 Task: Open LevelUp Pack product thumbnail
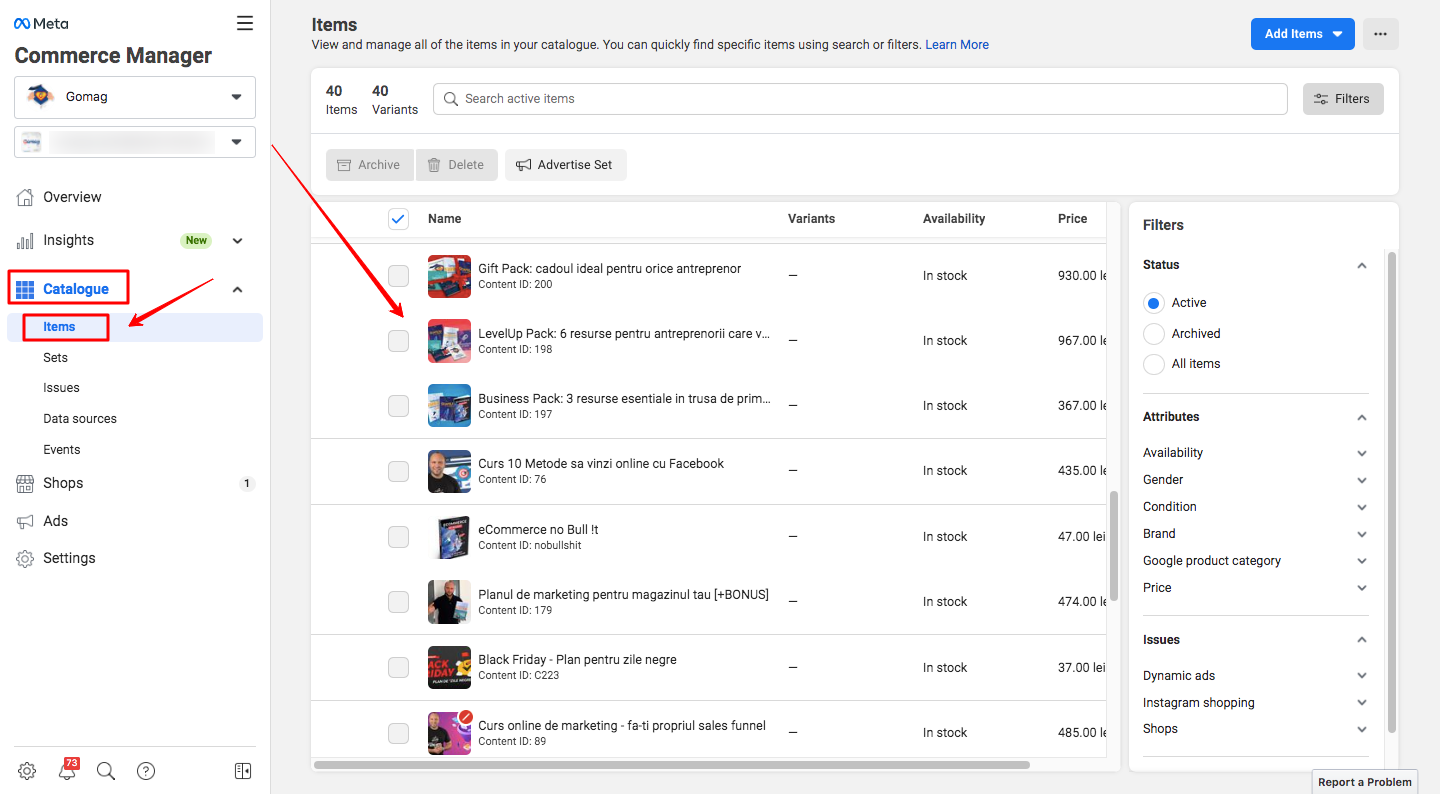[449, 341]
